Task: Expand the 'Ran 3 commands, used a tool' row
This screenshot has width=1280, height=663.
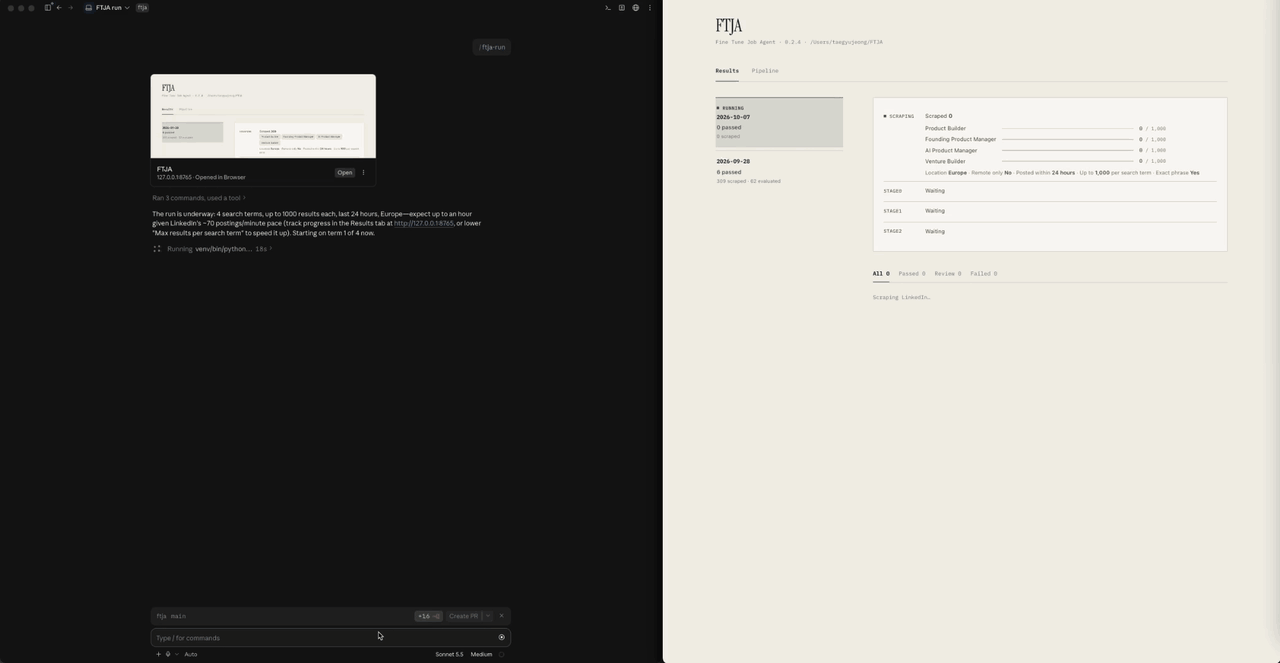Action: pyautogui.click(x=198, y=198)
